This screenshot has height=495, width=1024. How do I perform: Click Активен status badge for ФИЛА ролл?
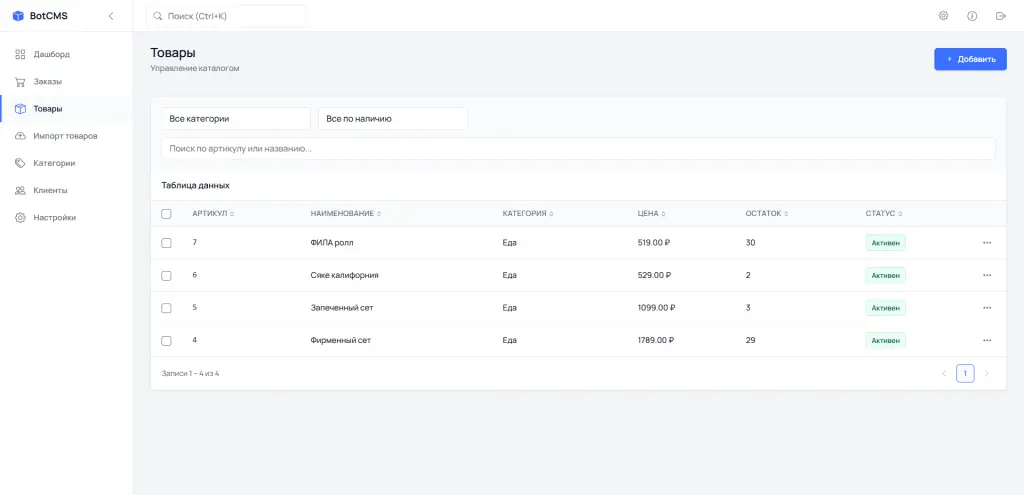pyautogui.click(x=885, y=242)
